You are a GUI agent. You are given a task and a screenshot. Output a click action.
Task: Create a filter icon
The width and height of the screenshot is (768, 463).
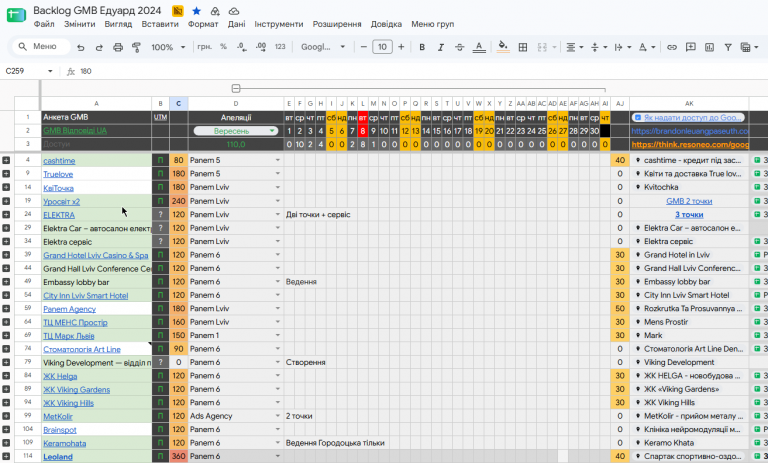(x=728, y=47)
